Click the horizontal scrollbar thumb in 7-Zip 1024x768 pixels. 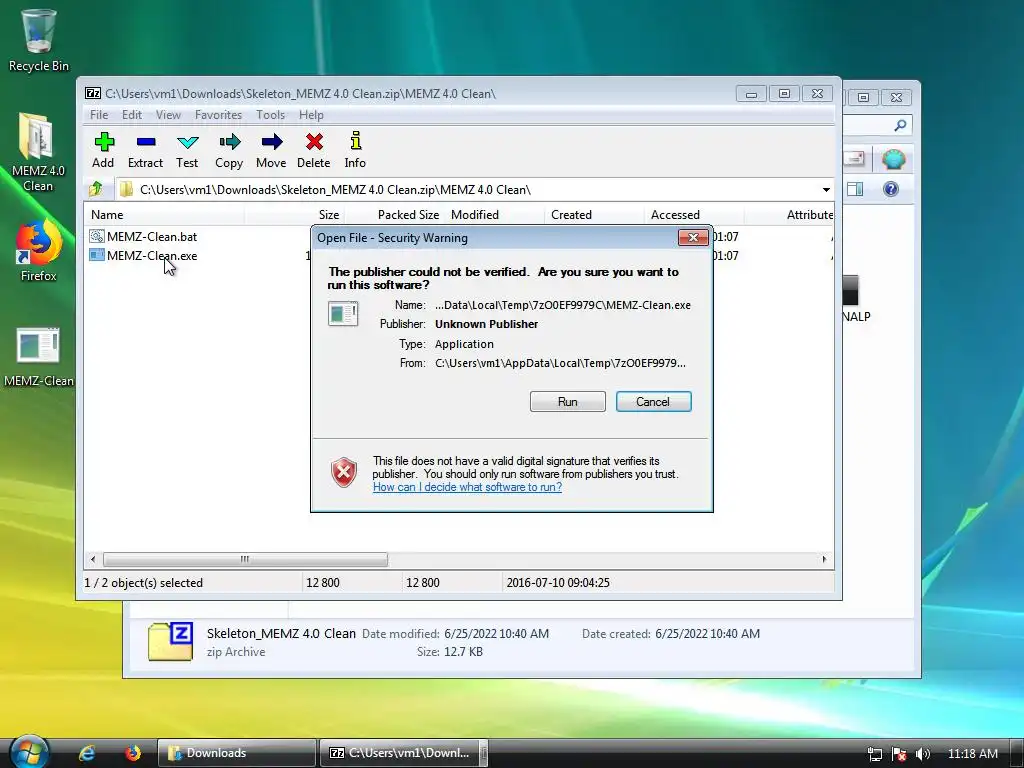click(x=245, y=559)
